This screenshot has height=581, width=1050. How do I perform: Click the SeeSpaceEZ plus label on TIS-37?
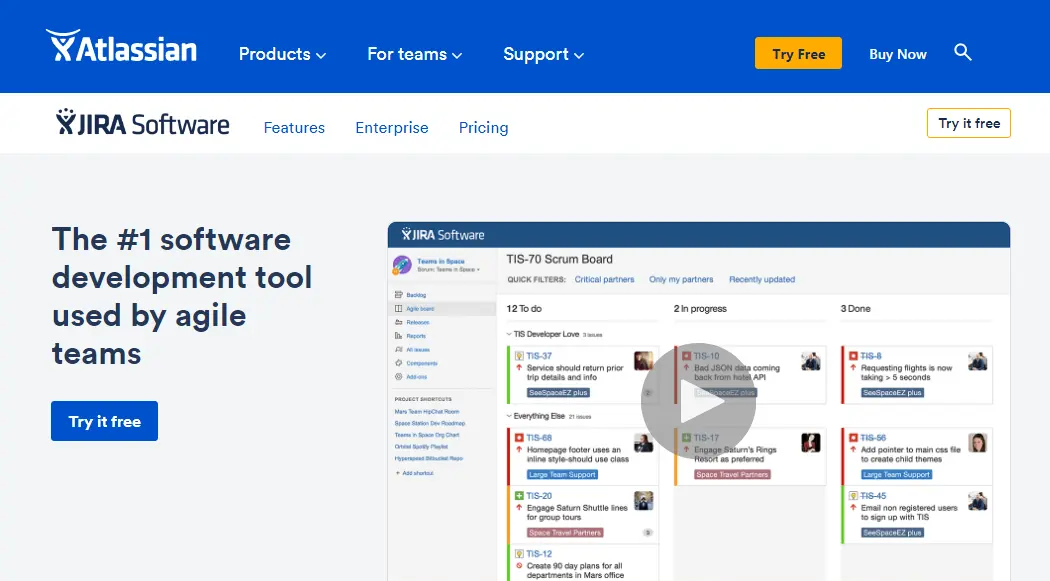(558, 393)
